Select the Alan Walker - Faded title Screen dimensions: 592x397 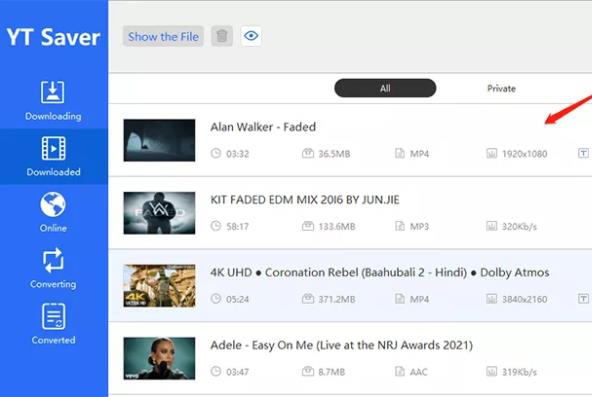[x=263, y=127]
